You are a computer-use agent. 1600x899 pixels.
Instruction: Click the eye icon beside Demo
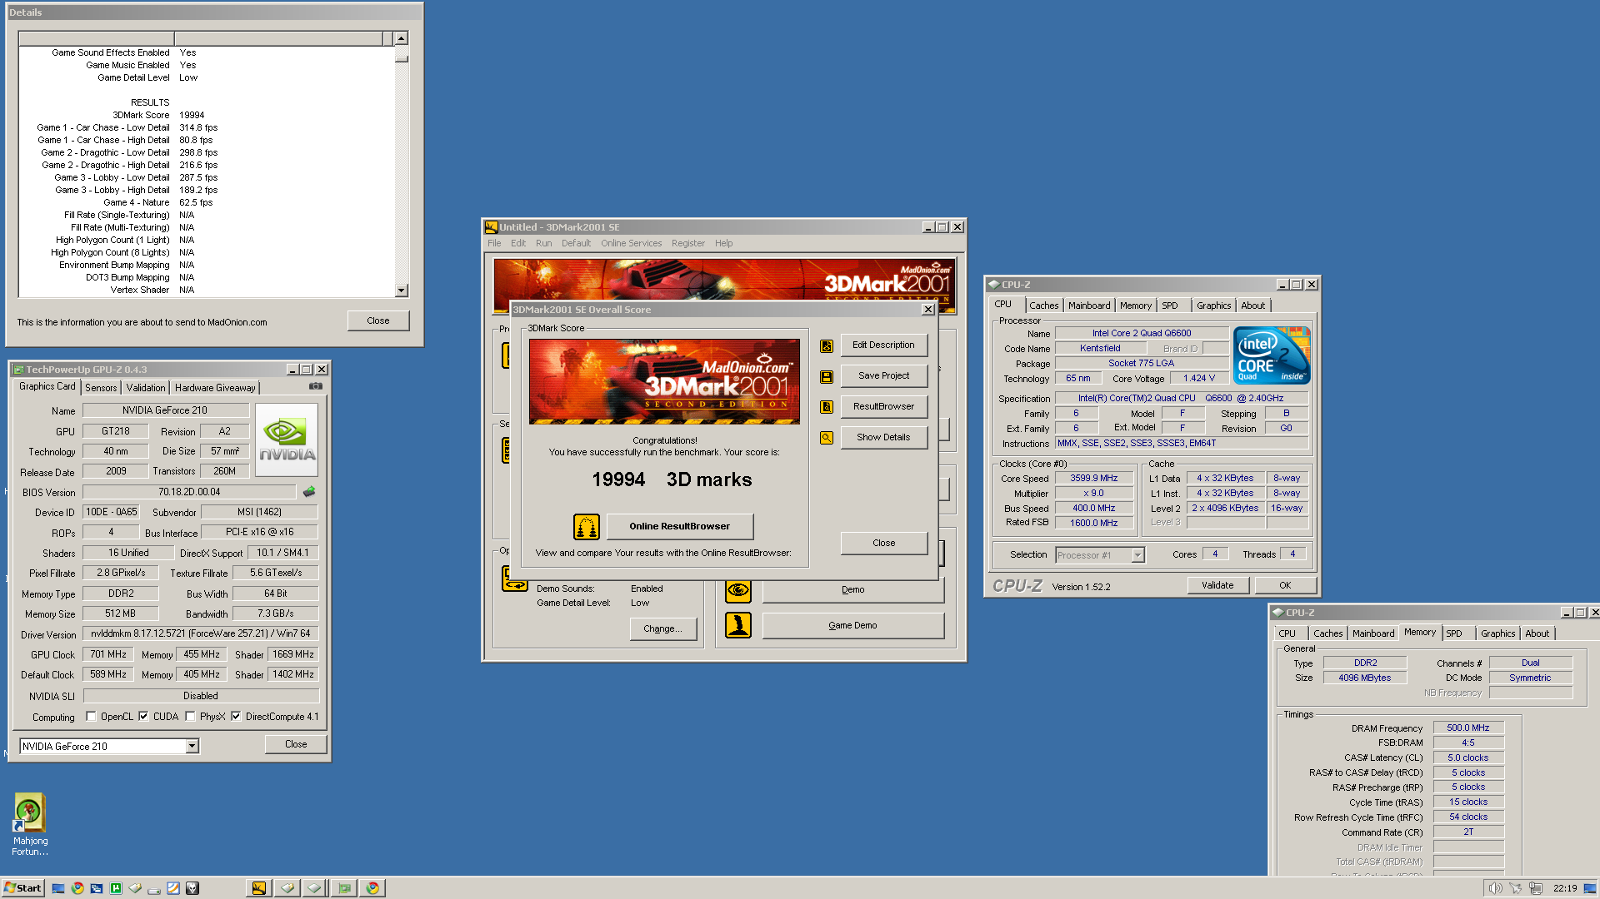[738, 590]
